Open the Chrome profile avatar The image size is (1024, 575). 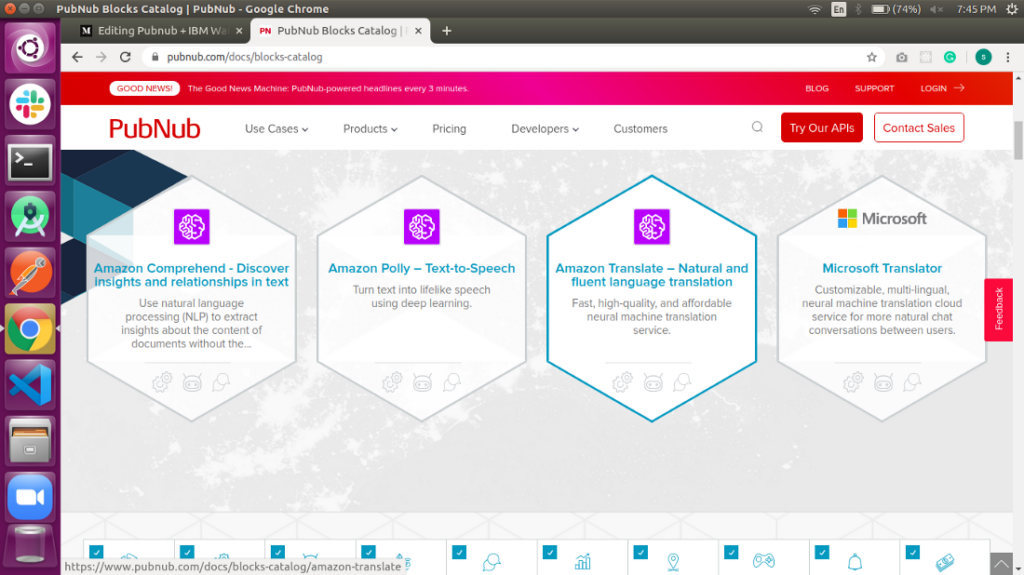coord(983,57)
